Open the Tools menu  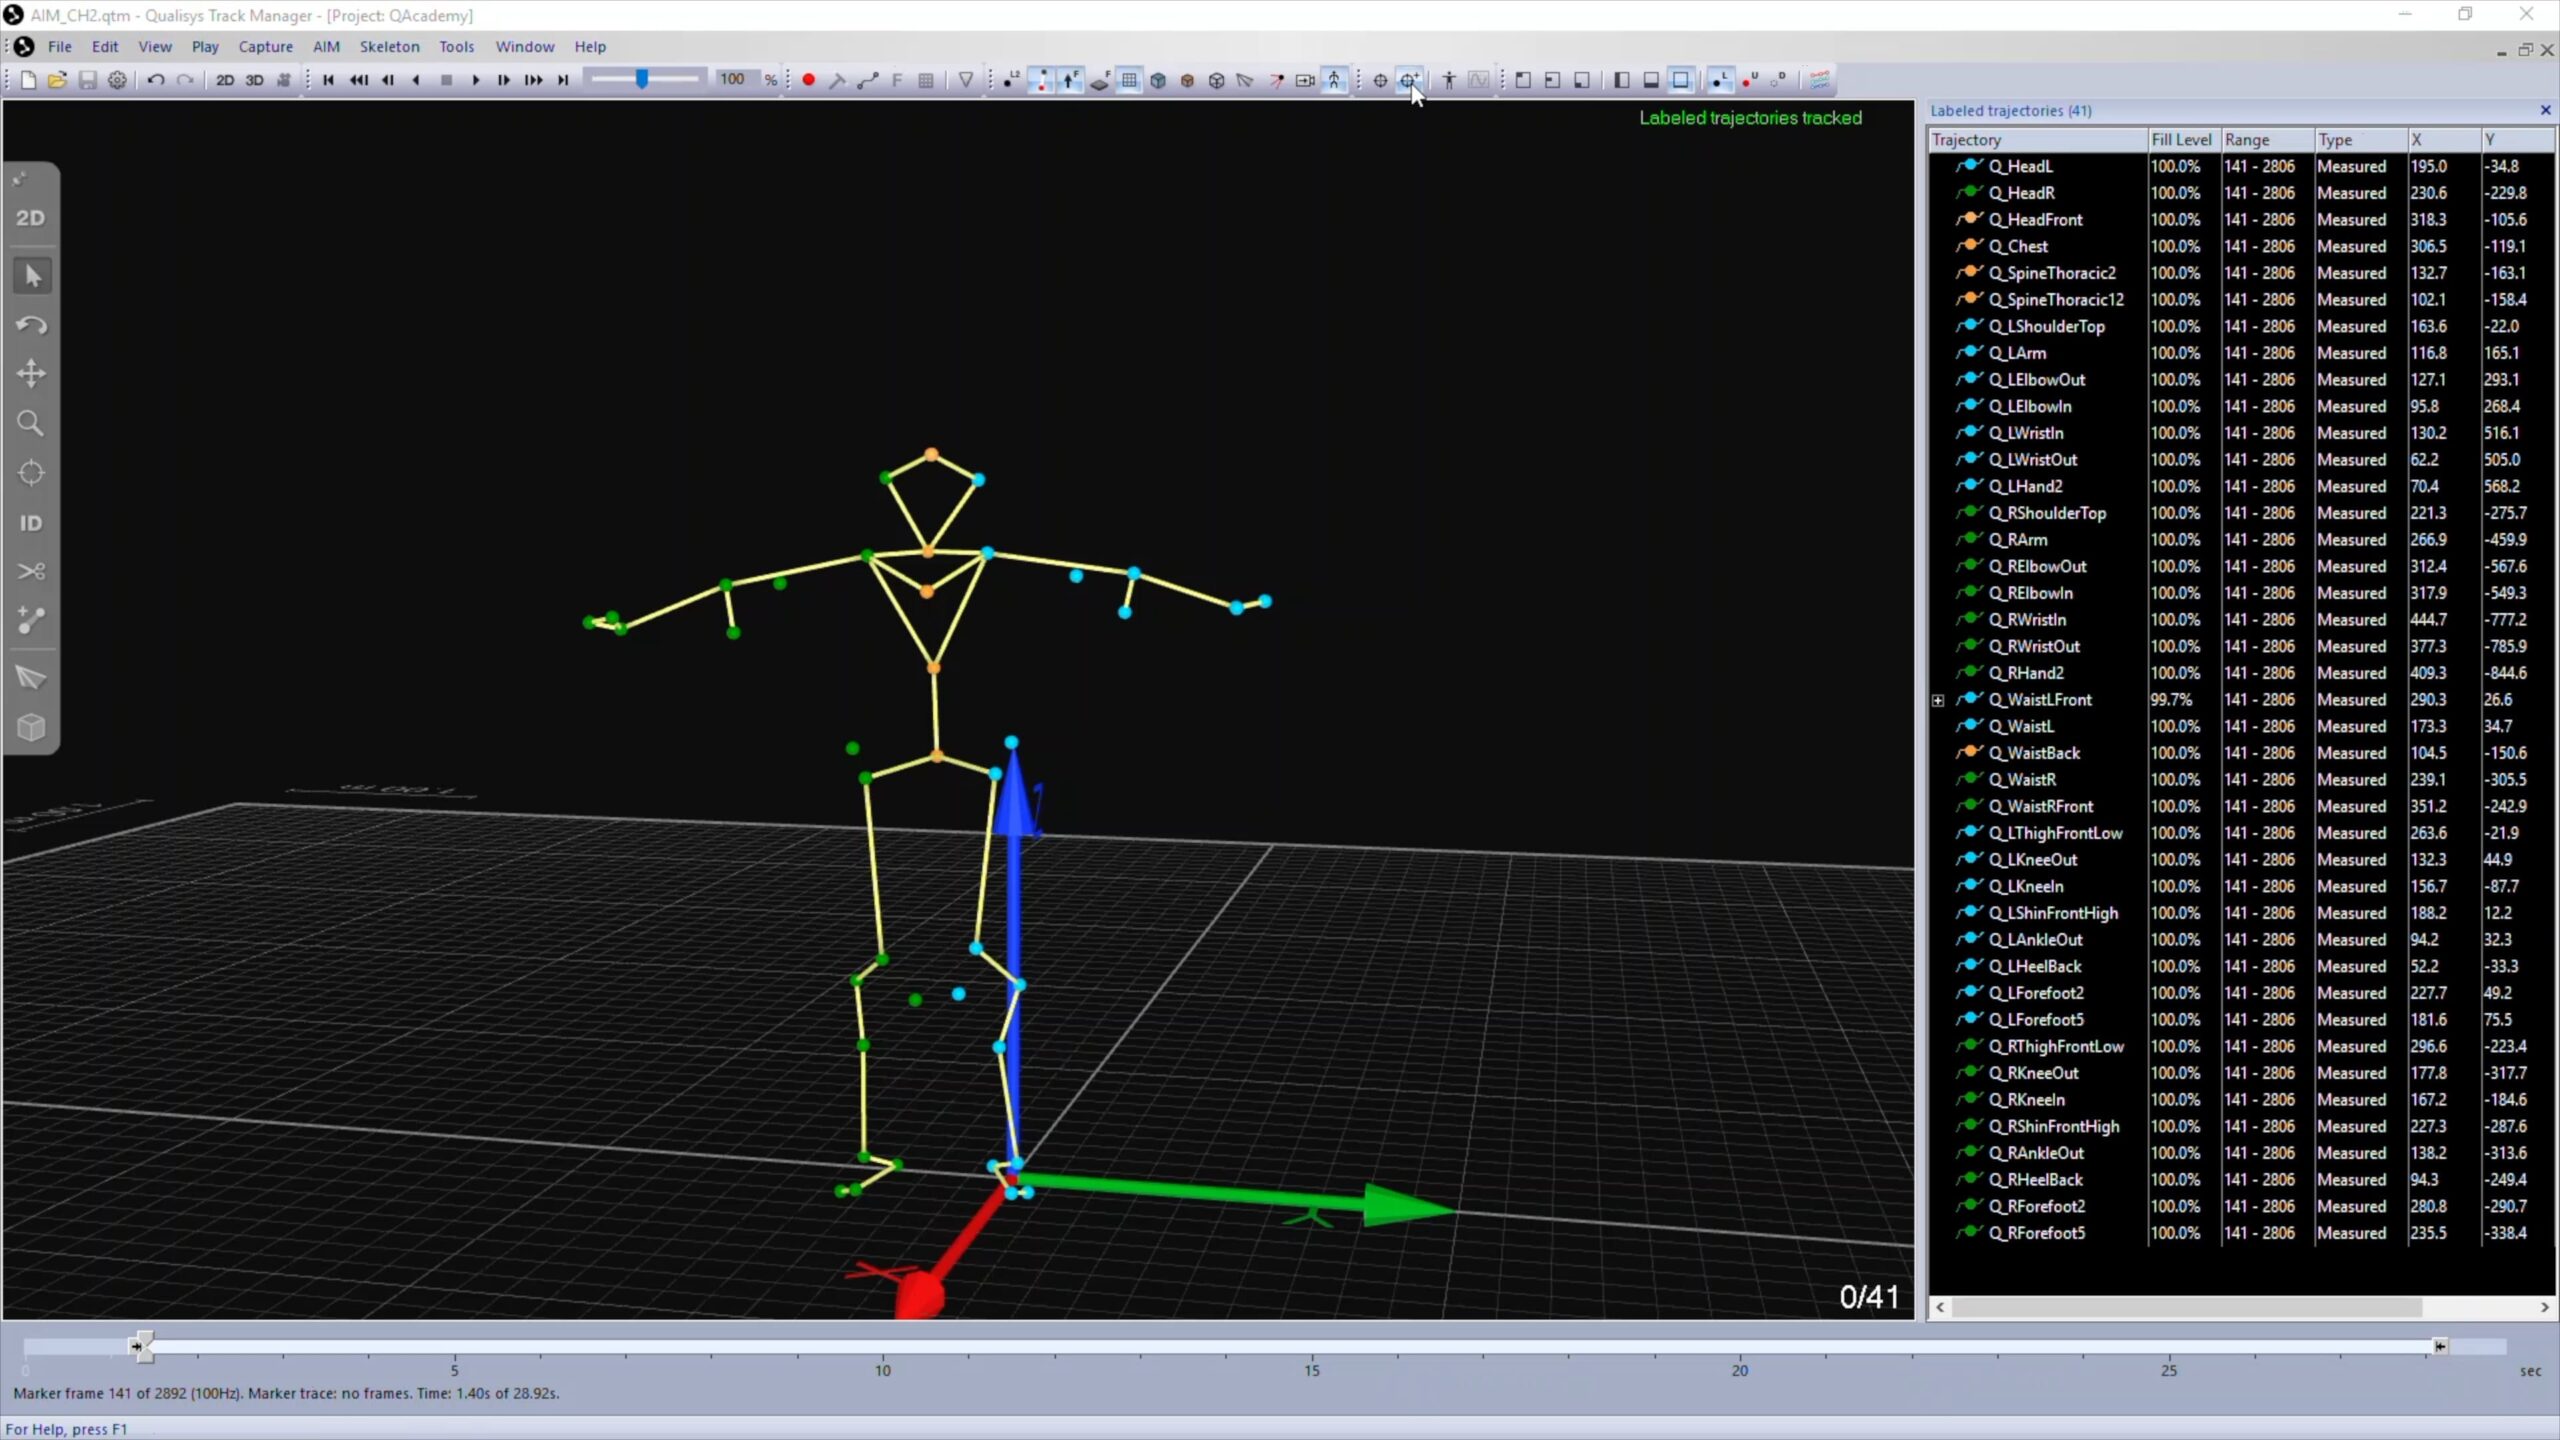click(456, 47)
